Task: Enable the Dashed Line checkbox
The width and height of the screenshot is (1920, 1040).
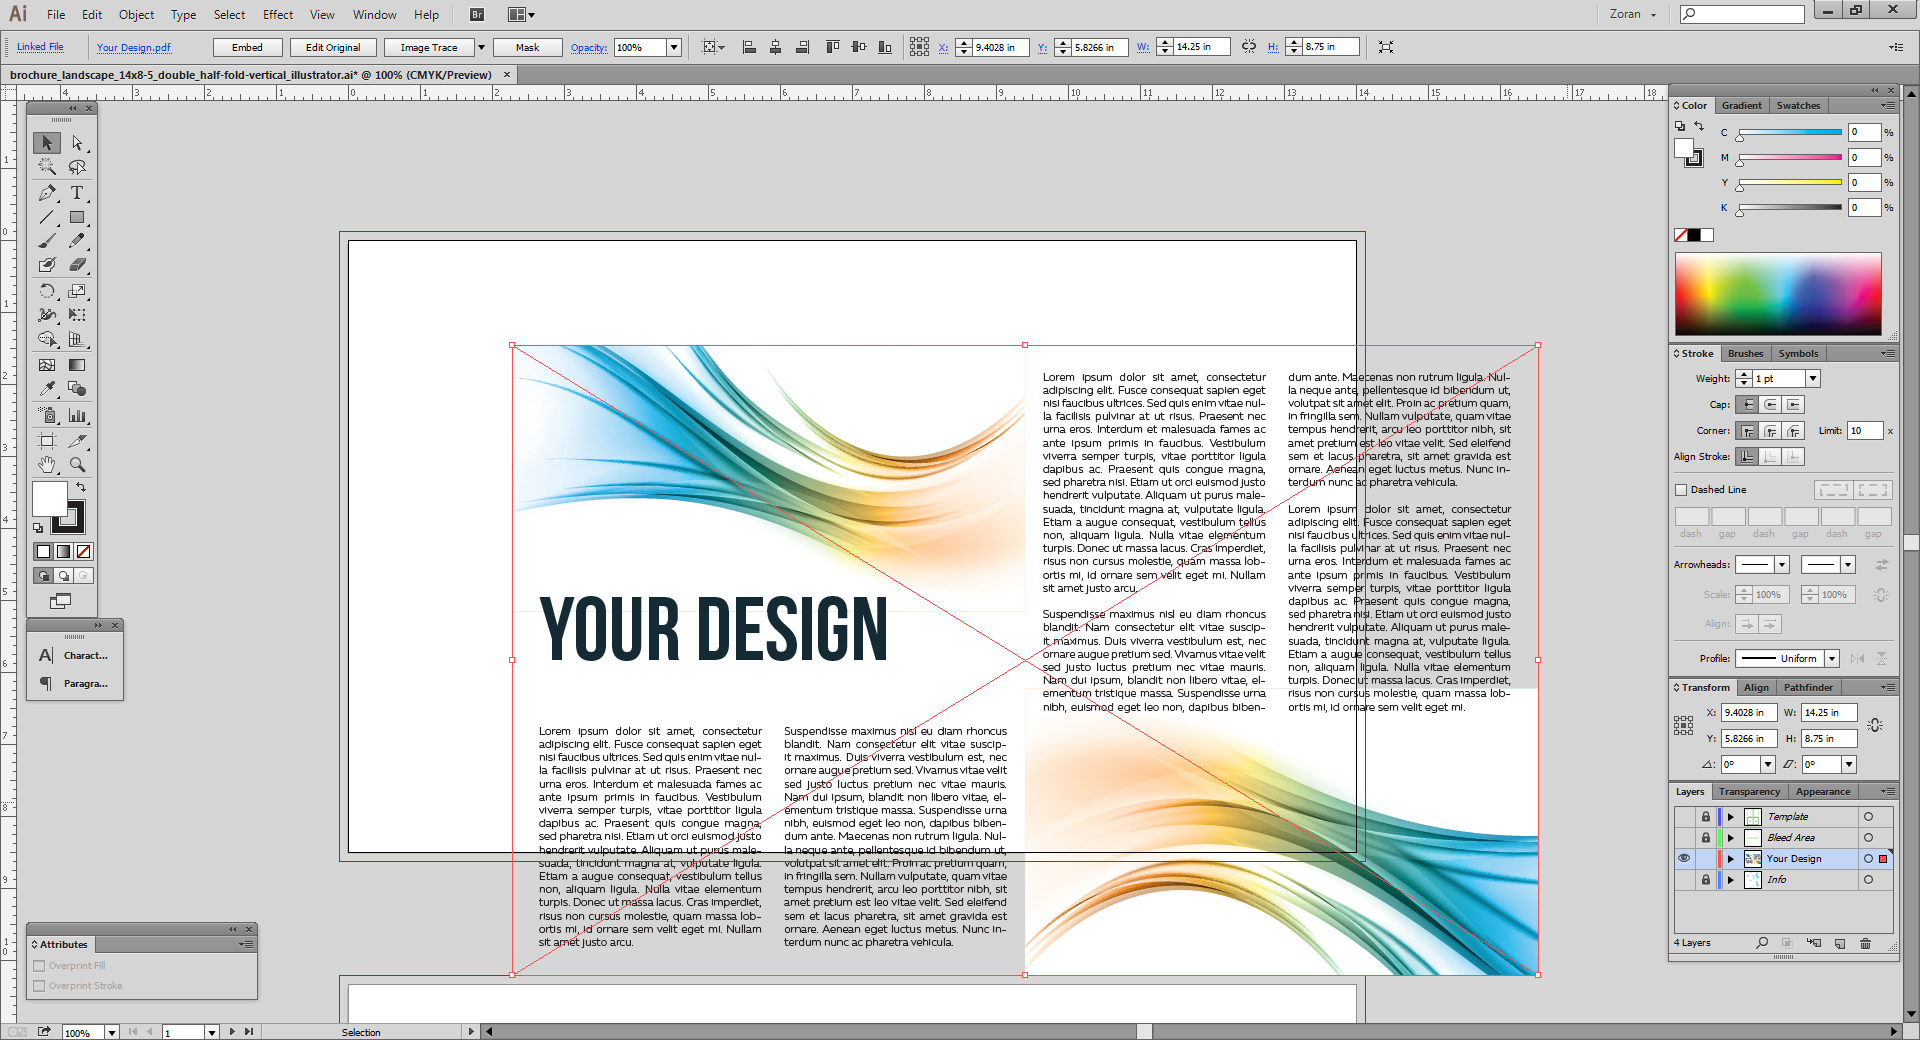Action: (x=1682, y=490)
